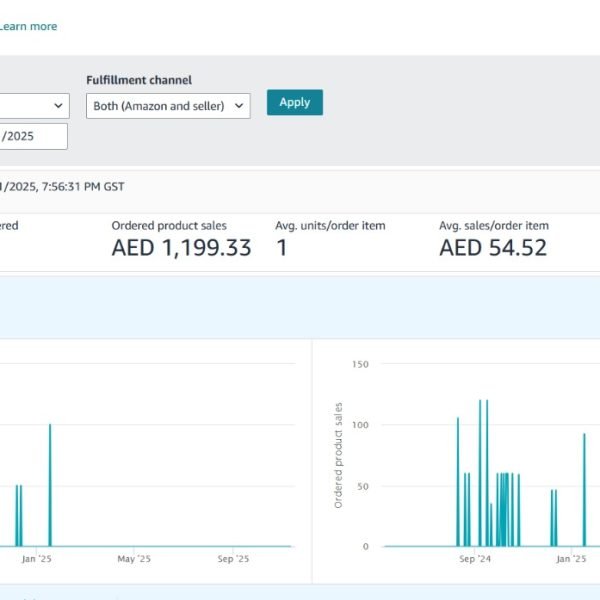600x600 pixels.
Task: Click the 150 y-axis label on right chart
Action: point(359,365)
